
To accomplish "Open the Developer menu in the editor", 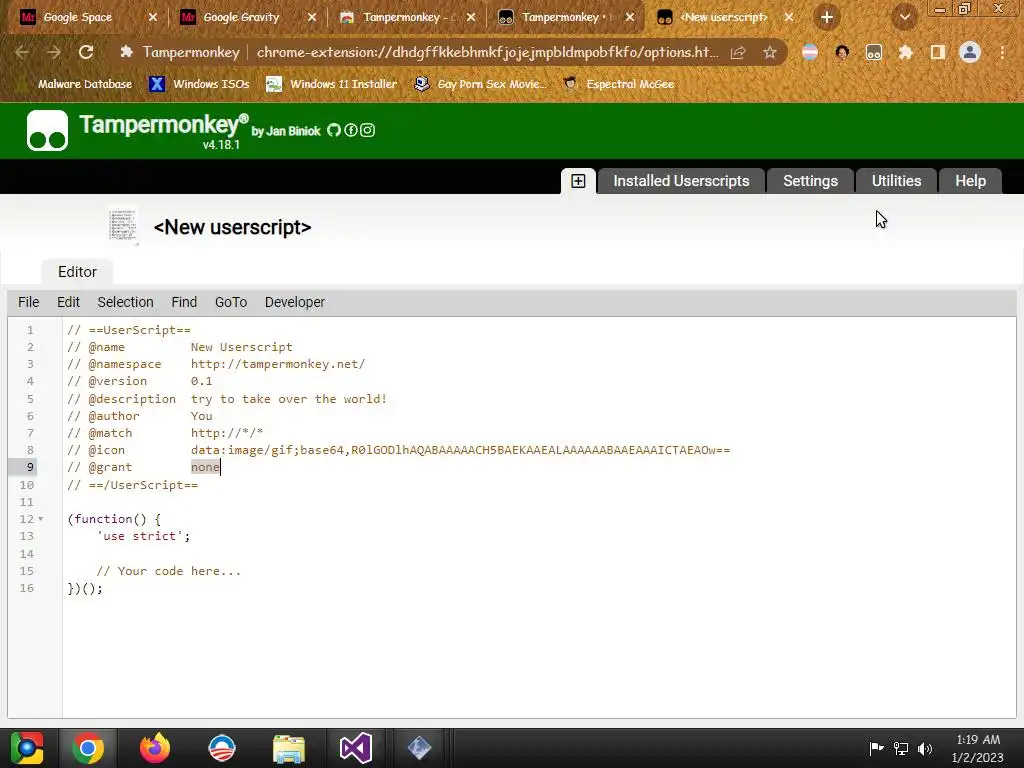I will coord(295,302).
